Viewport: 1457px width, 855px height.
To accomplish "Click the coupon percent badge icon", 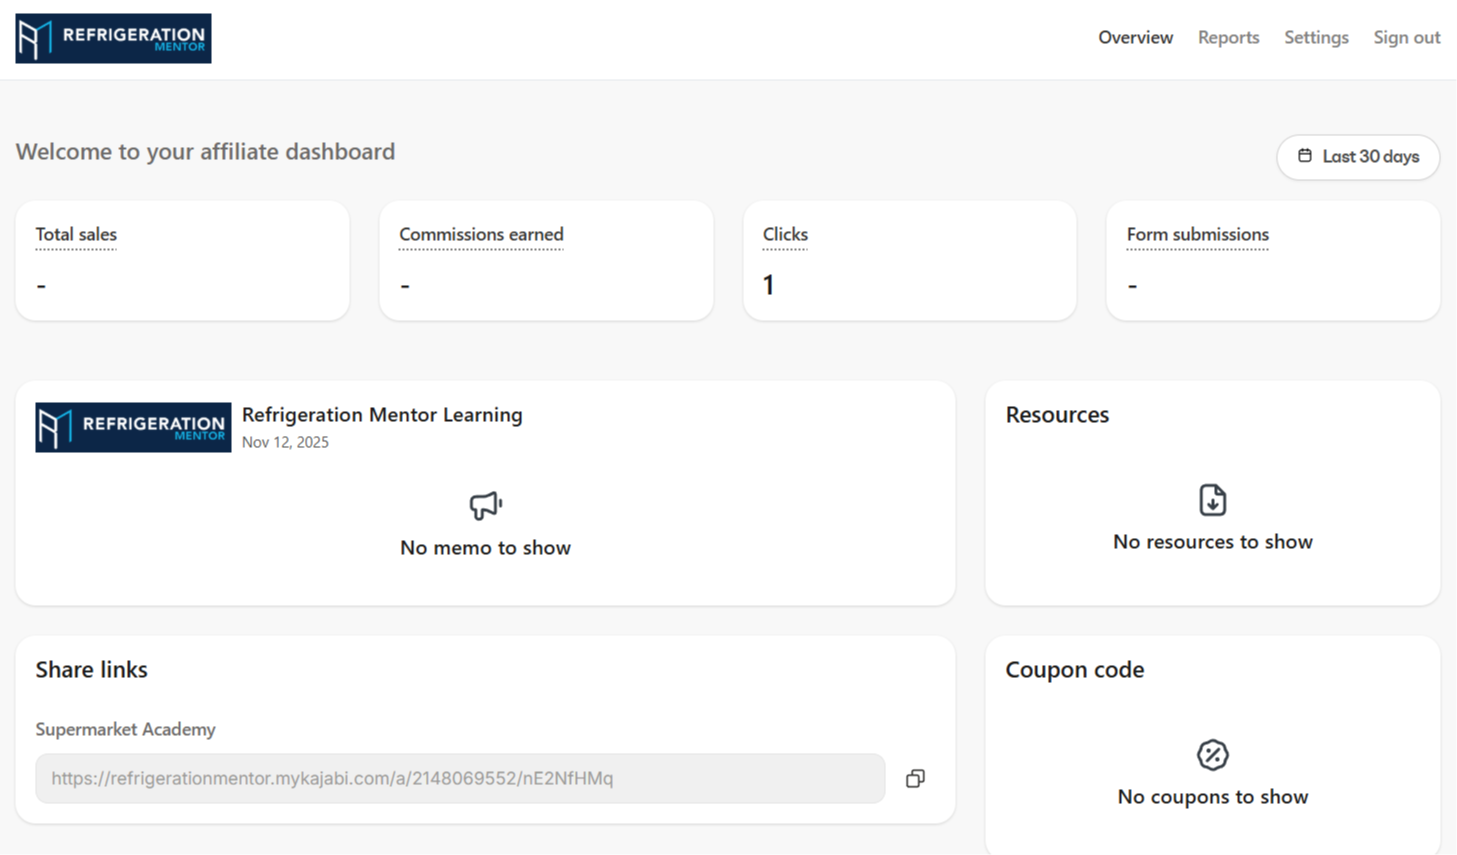I will (1212, 754).
